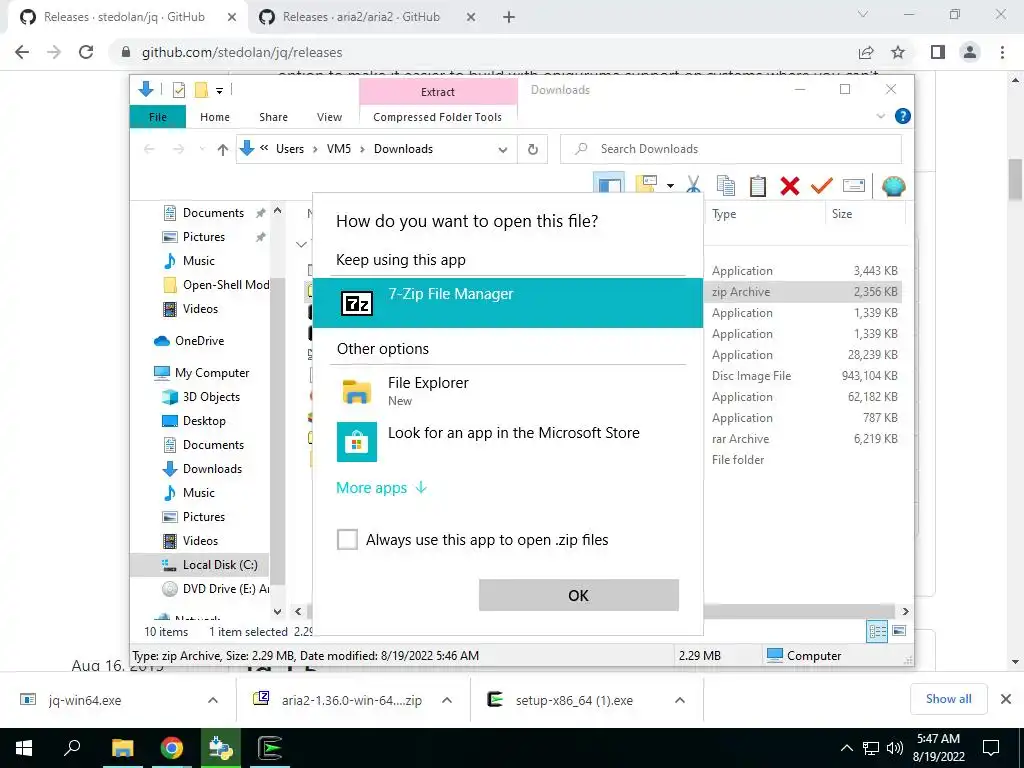The width and height of the screenshot is (1024, 768).
Task: Switch to aria2 Releases browser tab
Action: coord(361,17)
